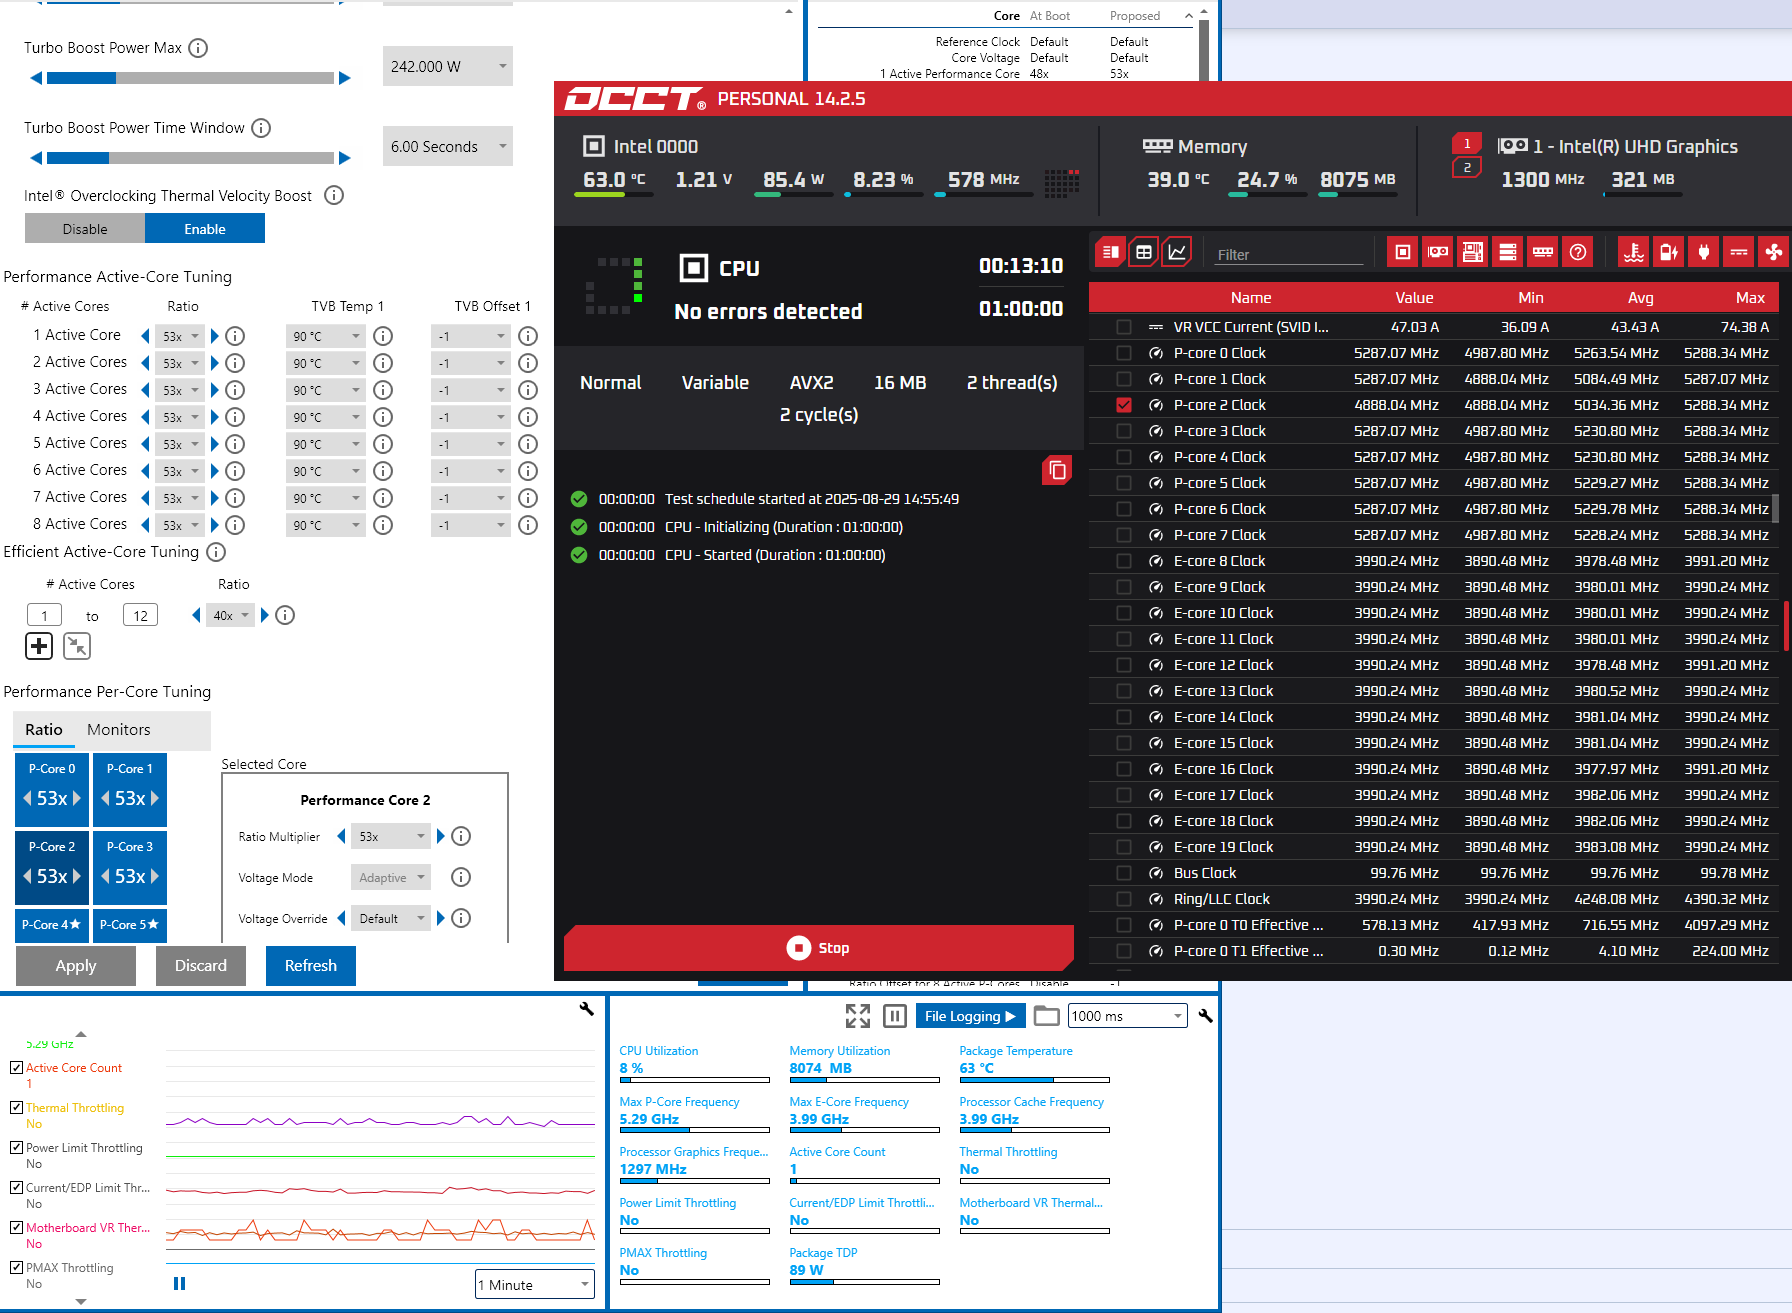Screen dimensions: 1792x1313
Task: Click the OCCT Filter input field
Action: point(1289,255)
